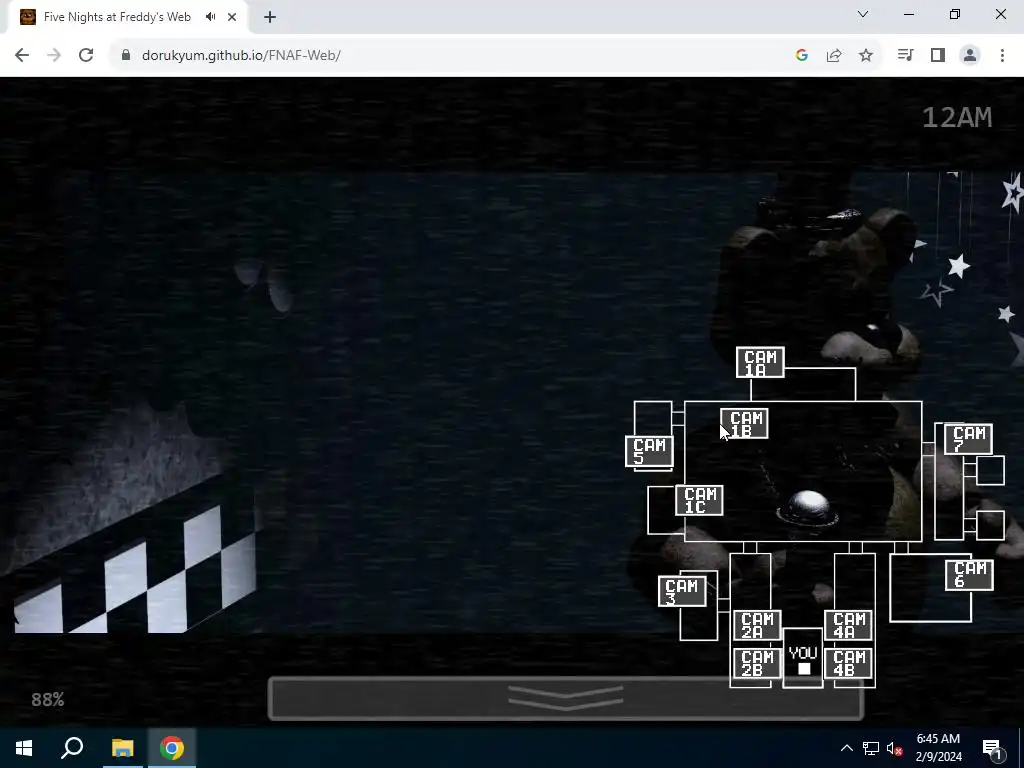1024x768 pixels.
Task: Select CAM 6 on camera map
Action: [x=970, y=575]
